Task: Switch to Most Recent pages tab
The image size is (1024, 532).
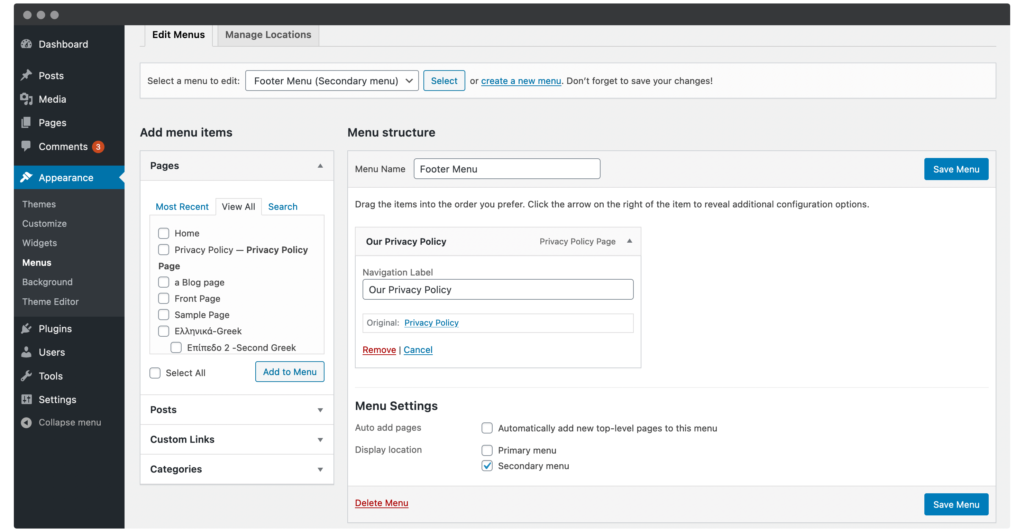Action: click(x=182, y=207)
